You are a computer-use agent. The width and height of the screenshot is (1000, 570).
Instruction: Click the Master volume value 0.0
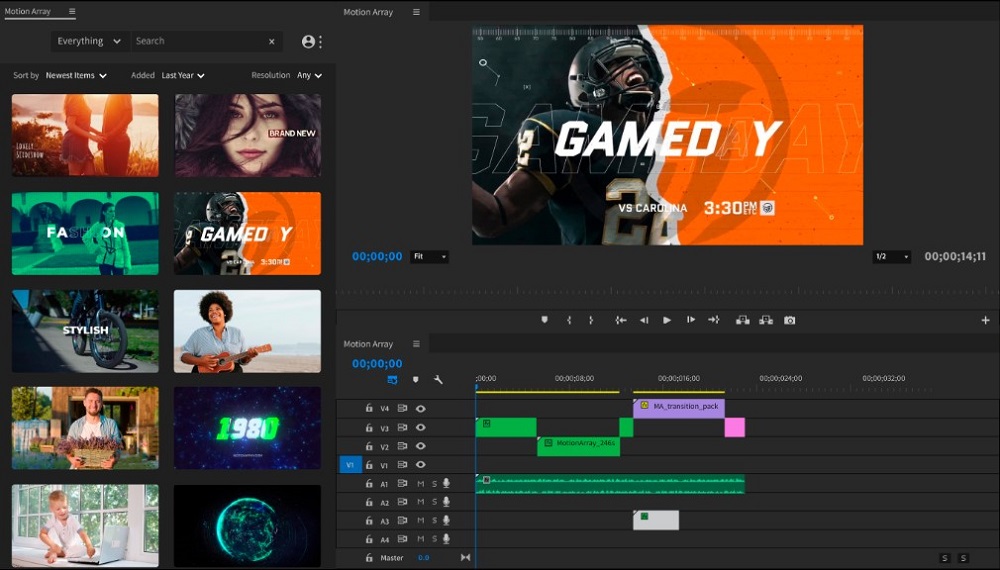(423, 558)
